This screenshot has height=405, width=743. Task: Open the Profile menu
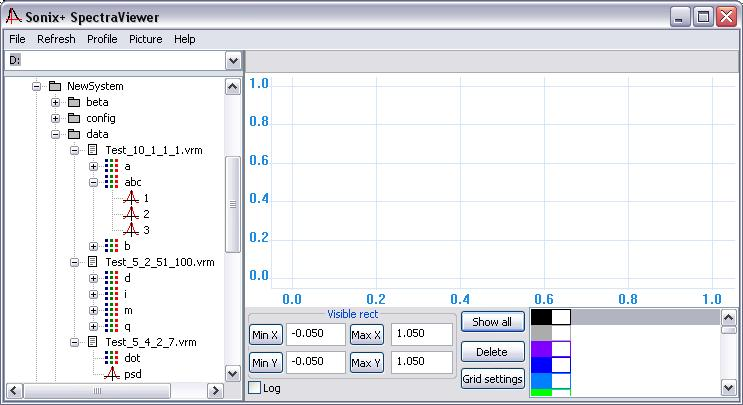(102, 39)
